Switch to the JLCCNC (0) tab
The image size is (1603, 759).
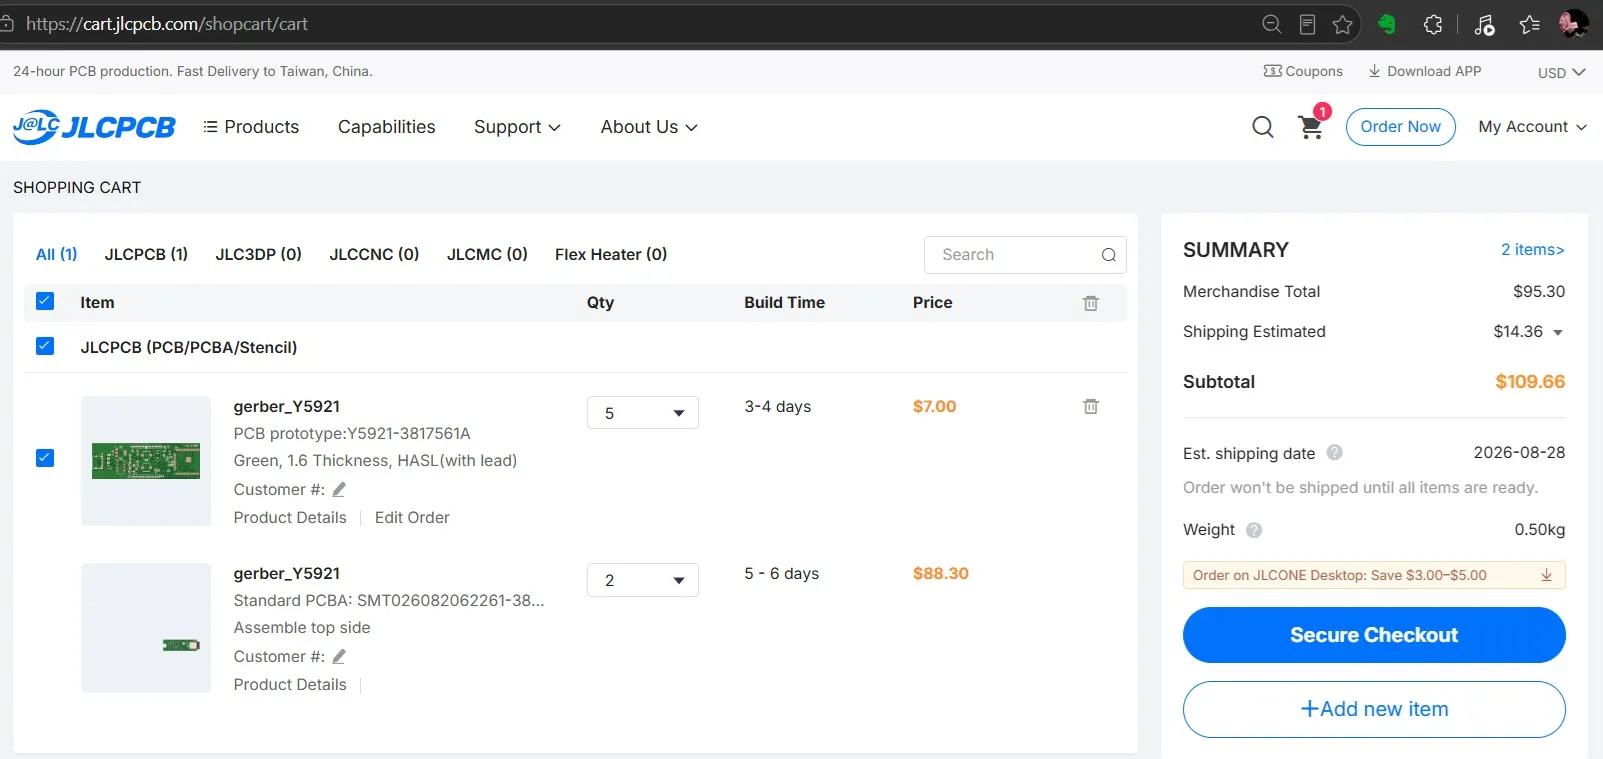[x=374, y=254]
